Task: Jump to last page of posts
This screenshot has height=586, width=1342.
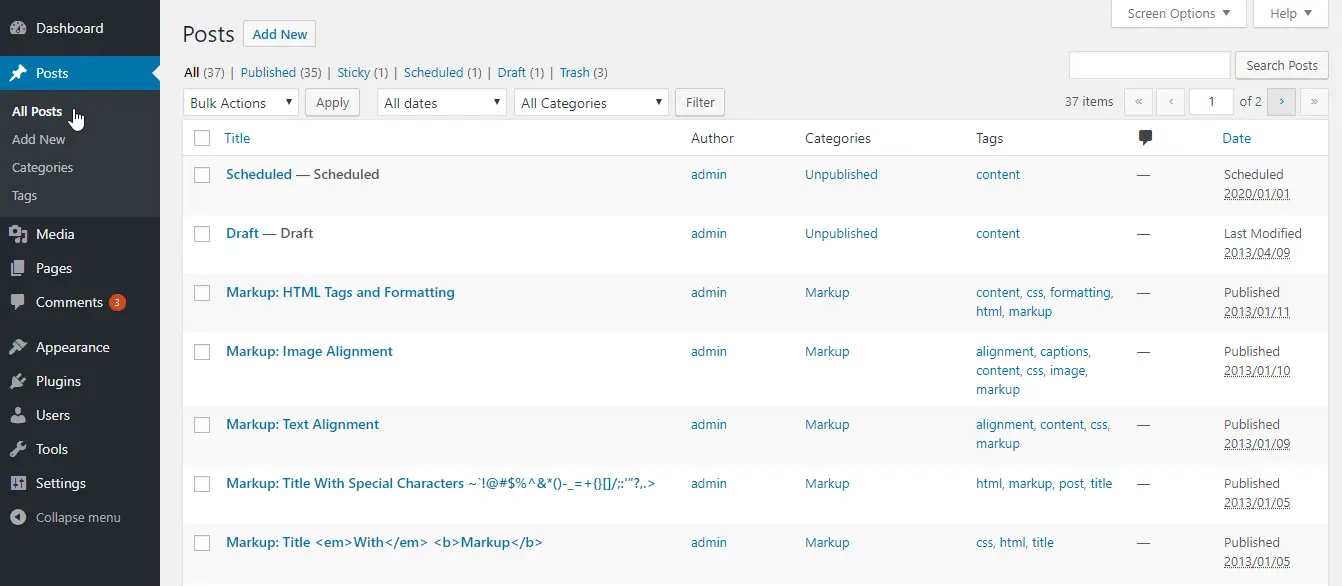Action: 1314,102
